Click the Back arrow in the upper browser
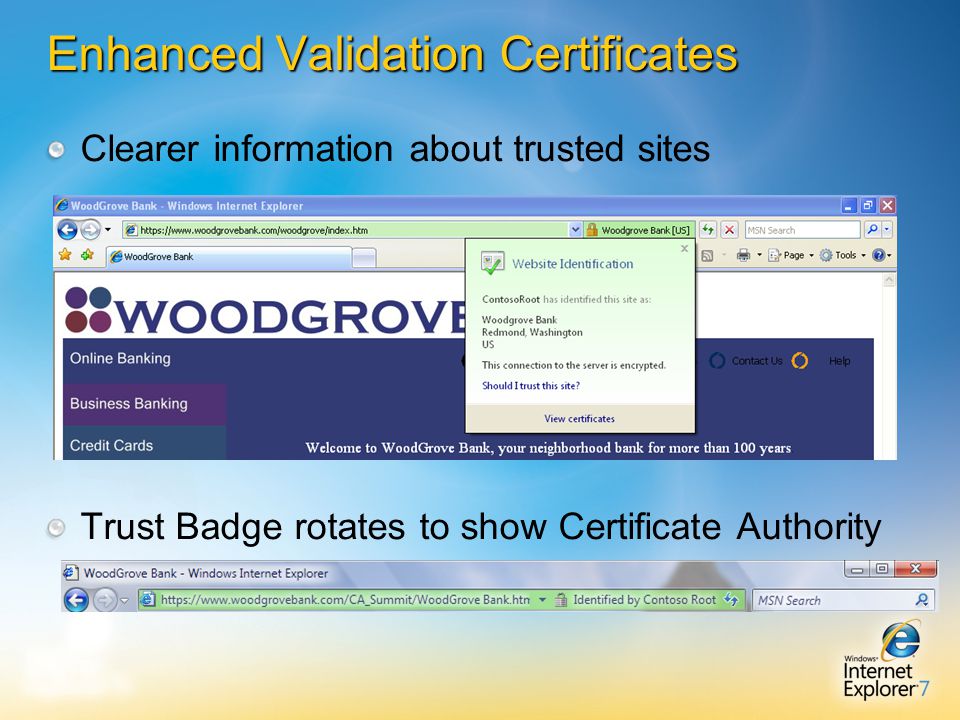 point(67,230)
